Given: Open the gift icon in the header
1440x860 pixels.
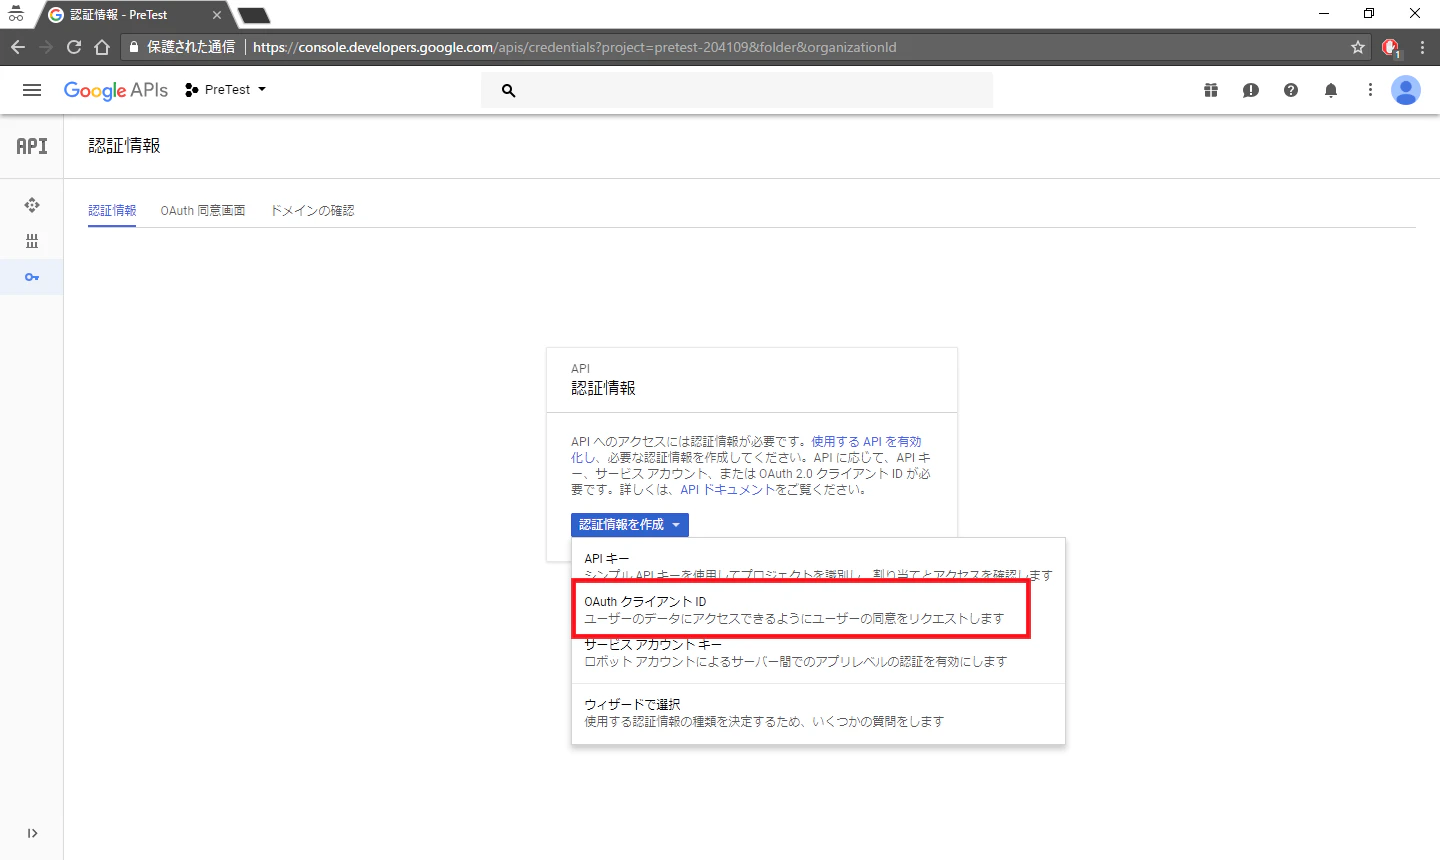Looking at the screenshot, I should point(1211,90).
